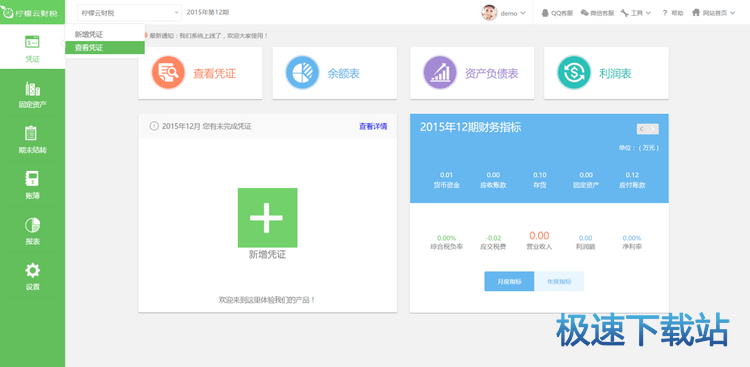Click the 应付账款 indicator label
This screenshot has width=750, height=367.
point(632,185)
